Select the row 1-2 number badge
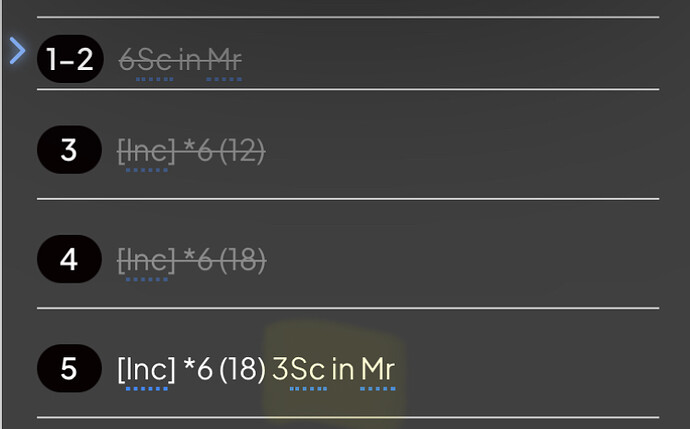This screenshot has width=690, height=429. pos(70,59)
